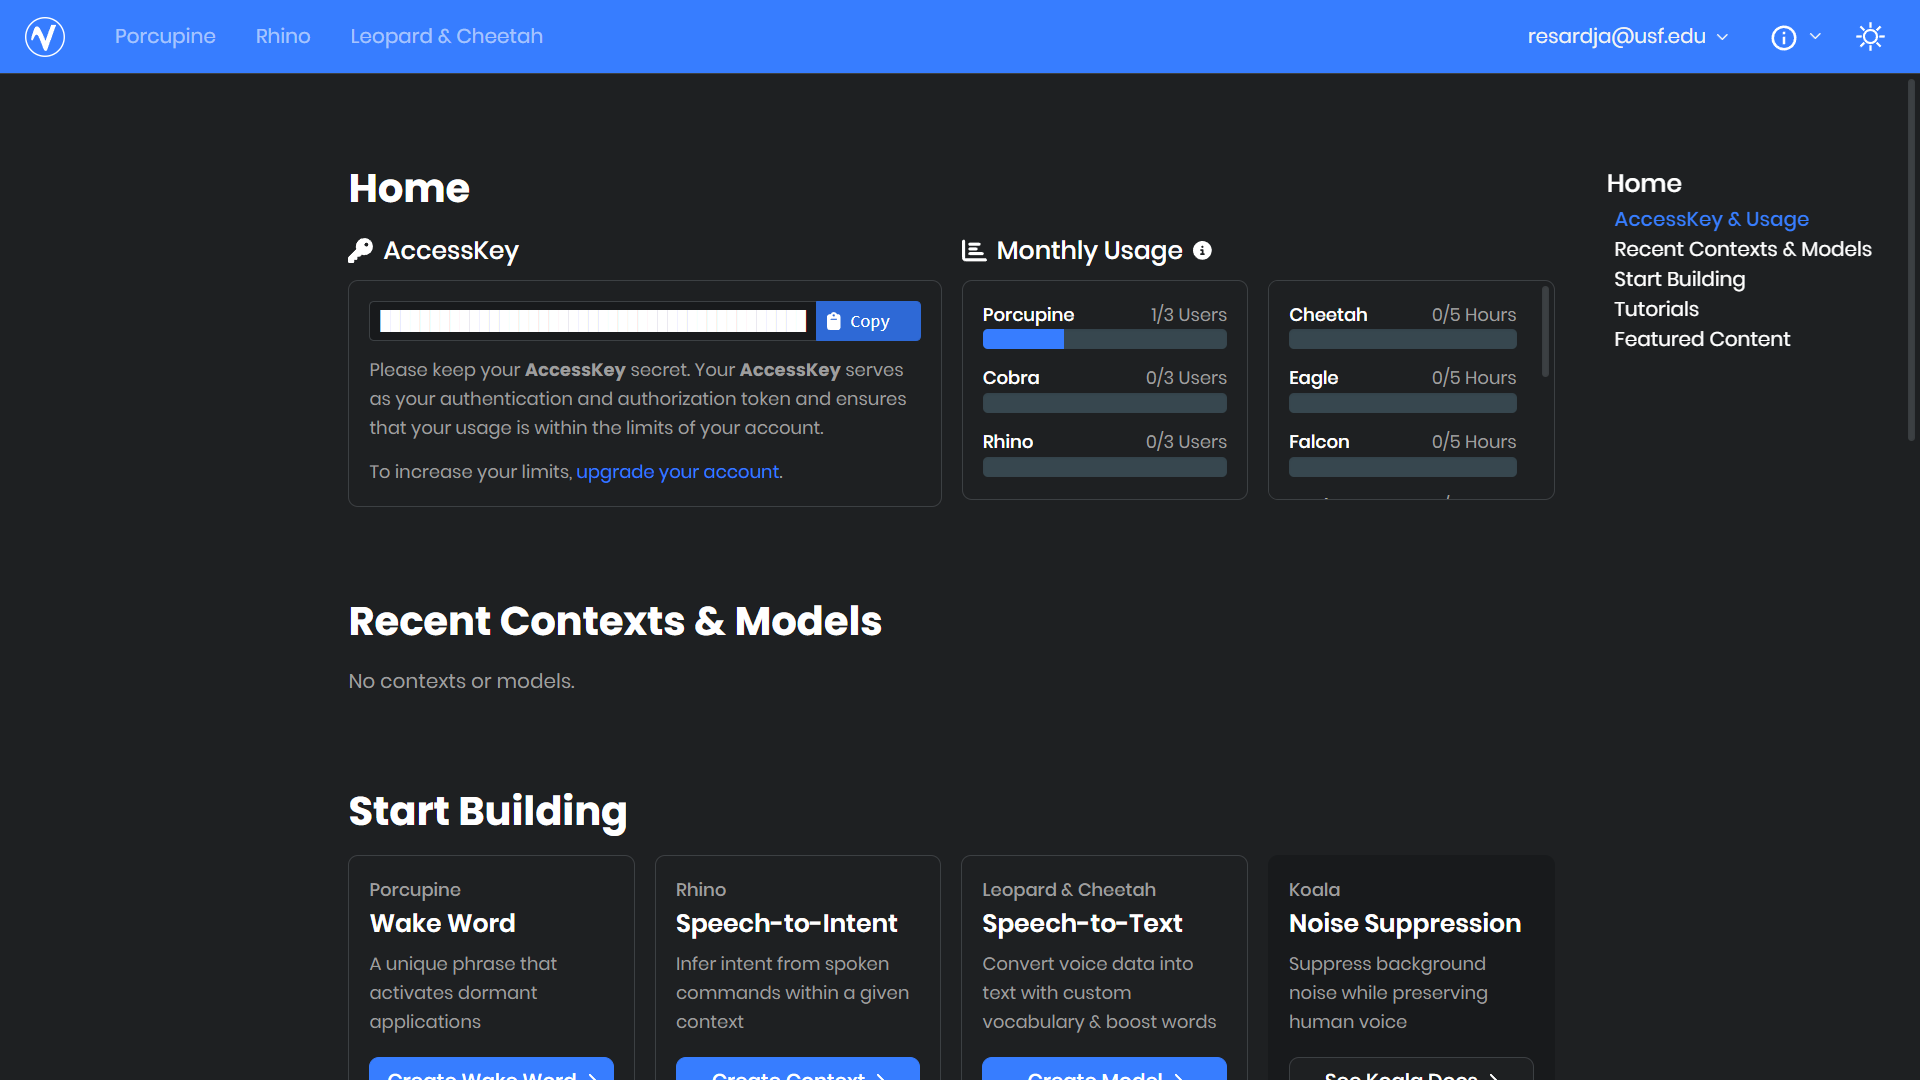Screen dimensions: 1920x1080
Task: Navigate to Featured Content sidebar link
Action: click(1701, 339)
